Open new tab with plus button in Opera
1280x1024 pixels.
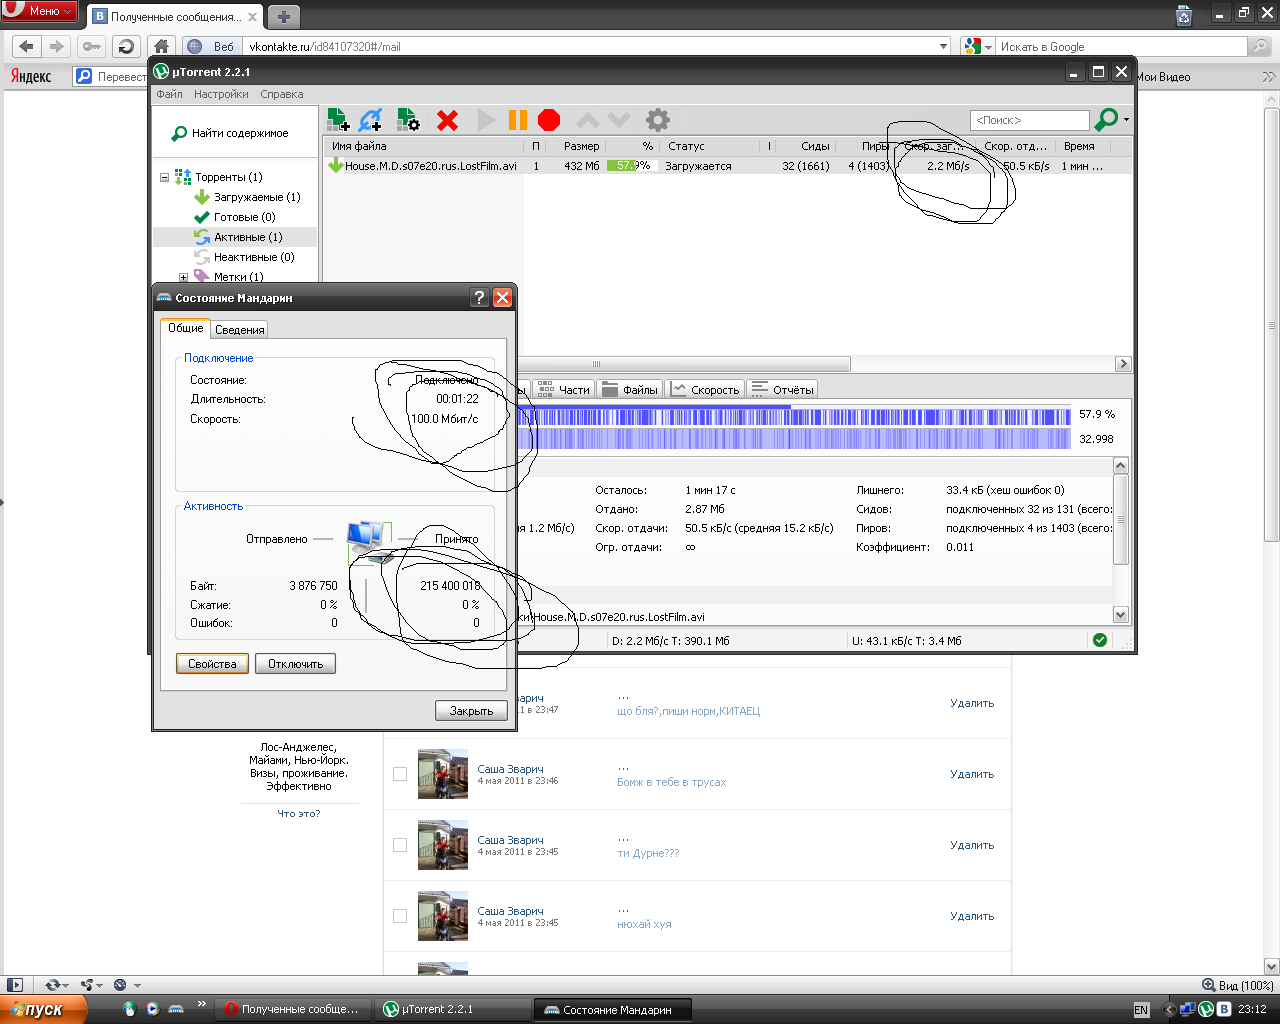coord(284,17)
